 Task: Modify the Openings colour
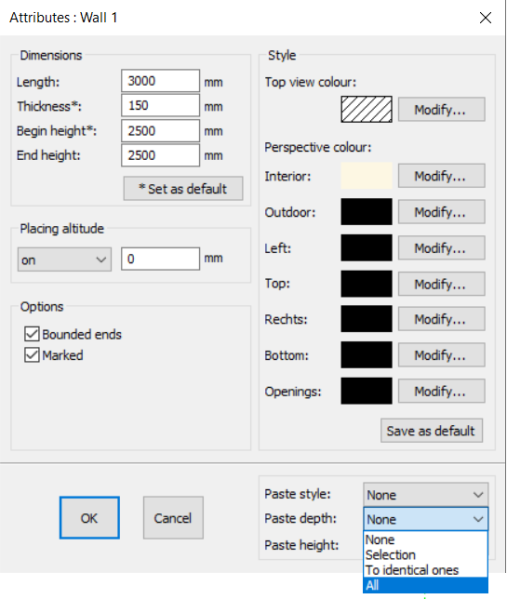pos(441,391)
